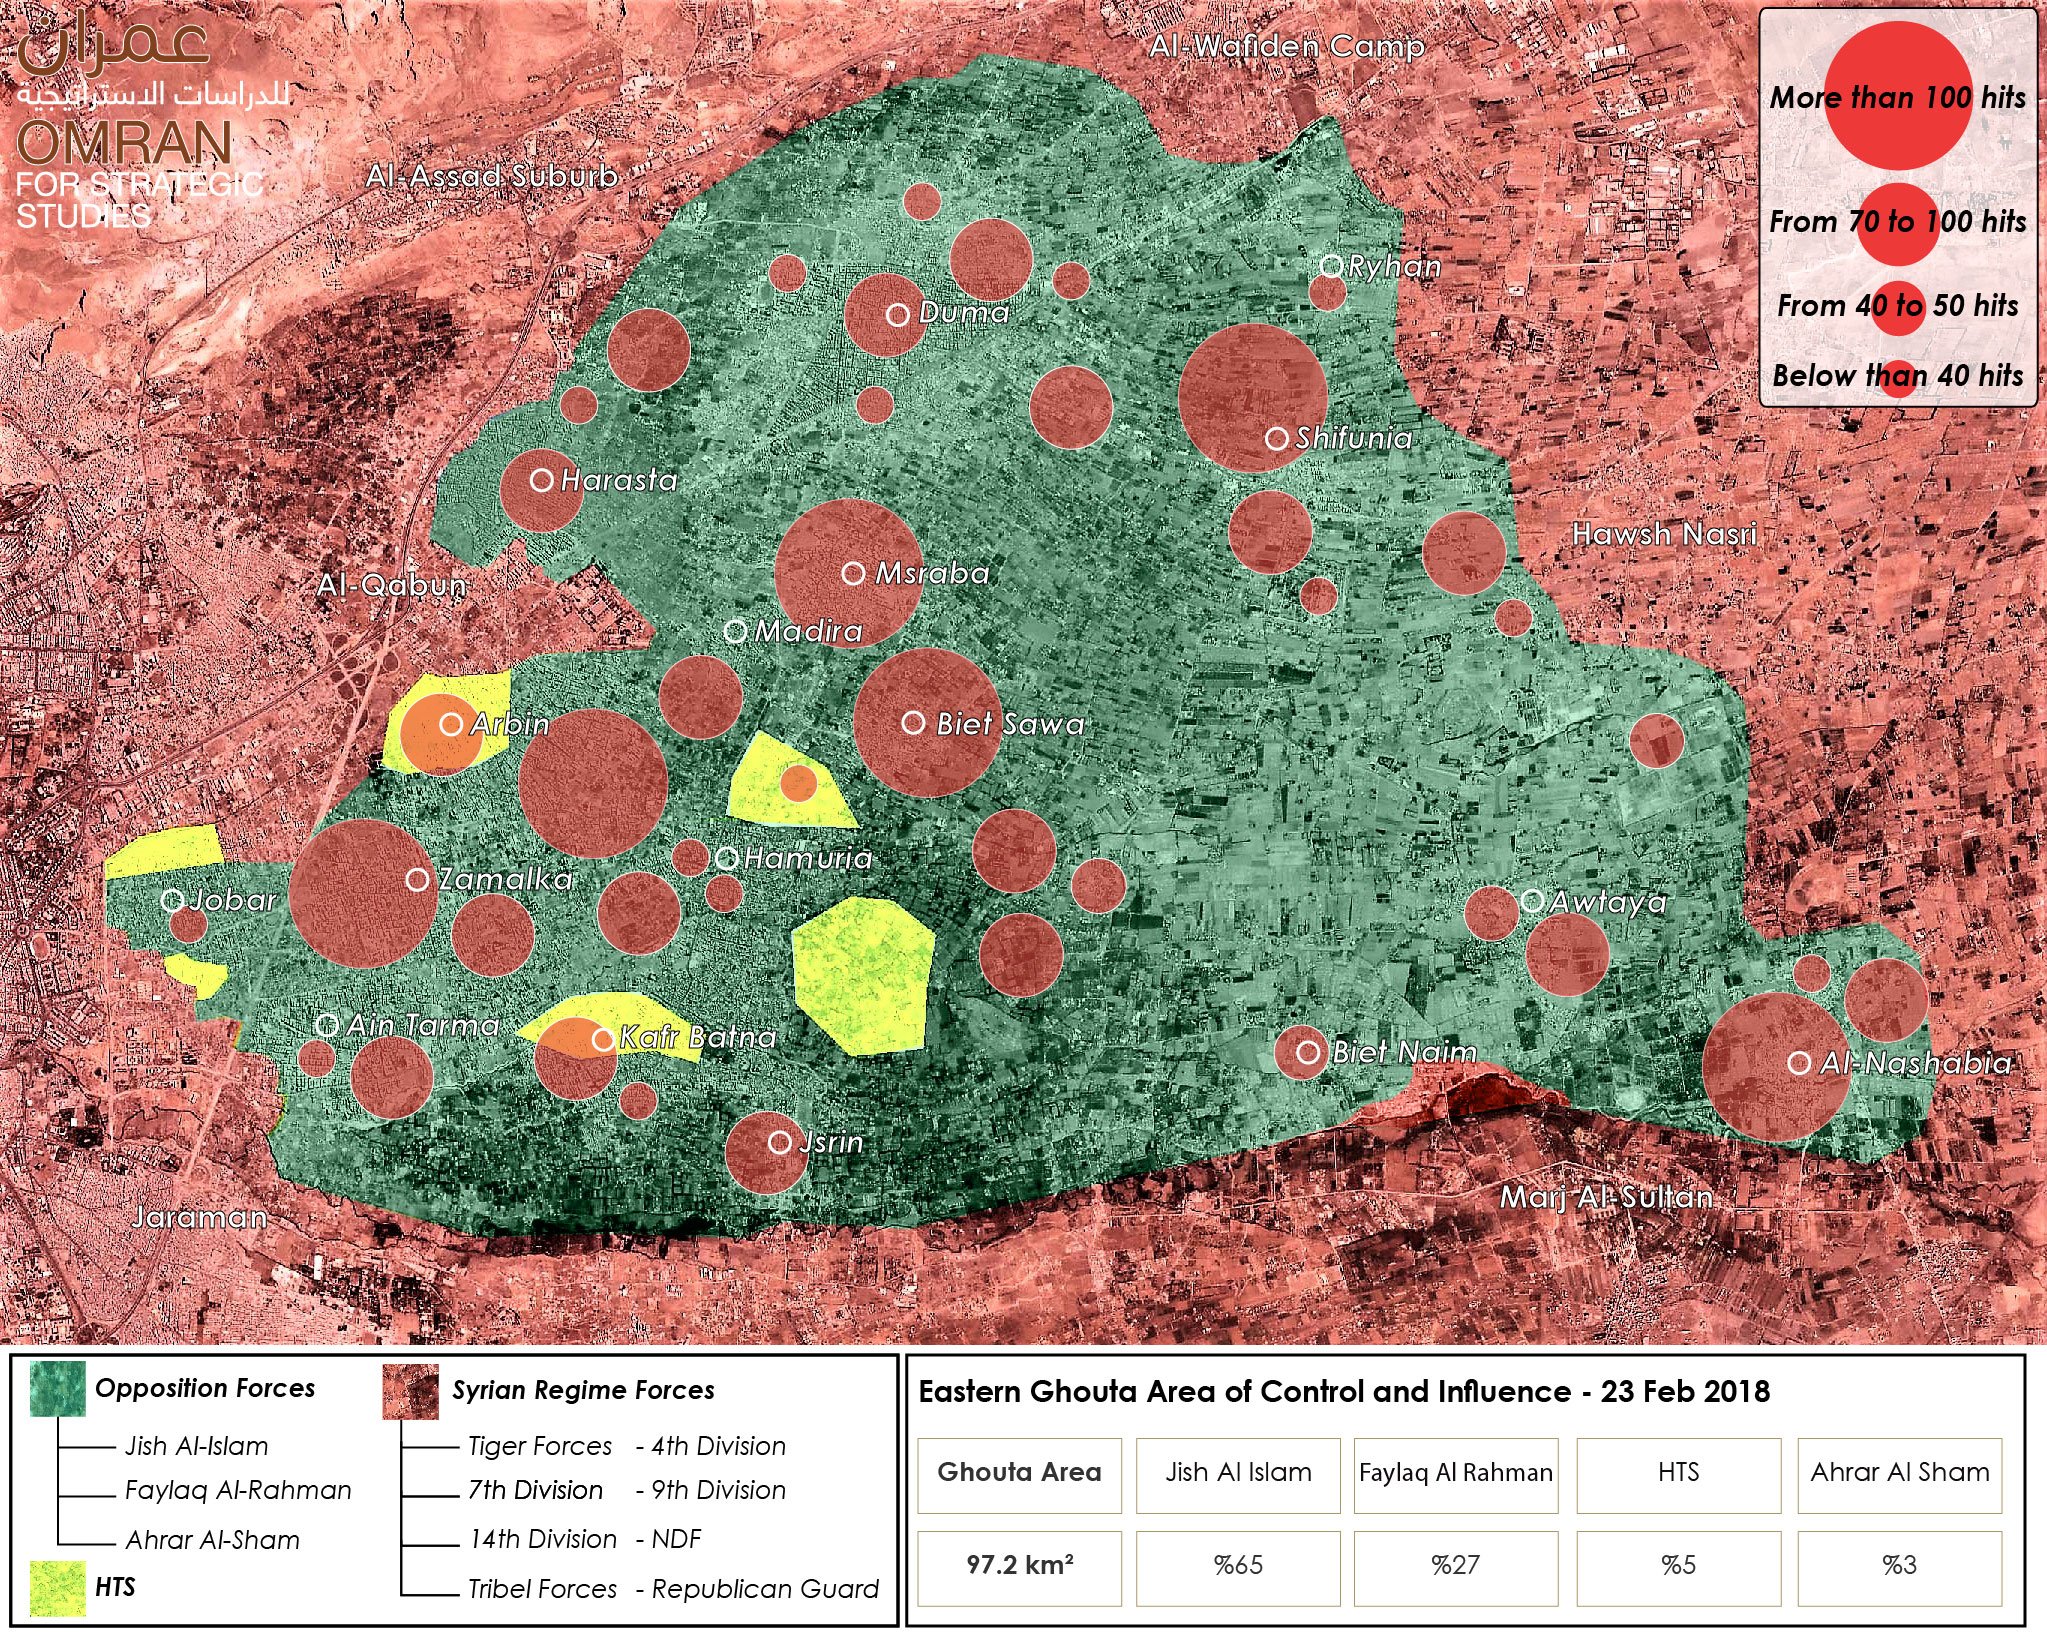Click the Arbin location marker
Screen dimensions: 2047x1641
point(451,724)
